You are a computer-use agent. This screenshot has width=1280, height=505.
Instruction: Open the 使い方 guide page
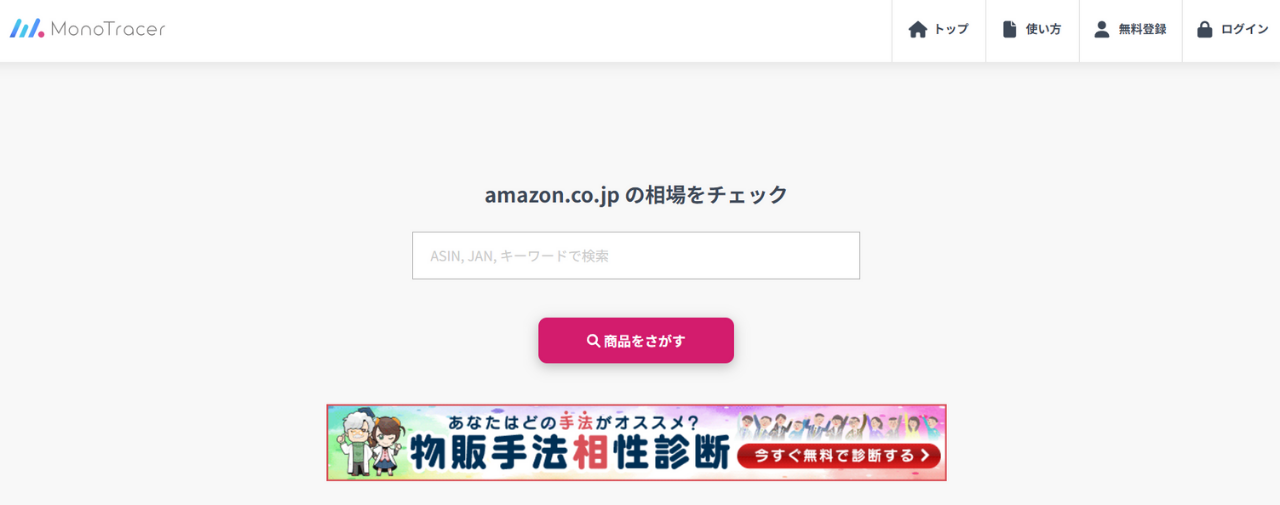pyautogui.click(x=1033, y=30)
